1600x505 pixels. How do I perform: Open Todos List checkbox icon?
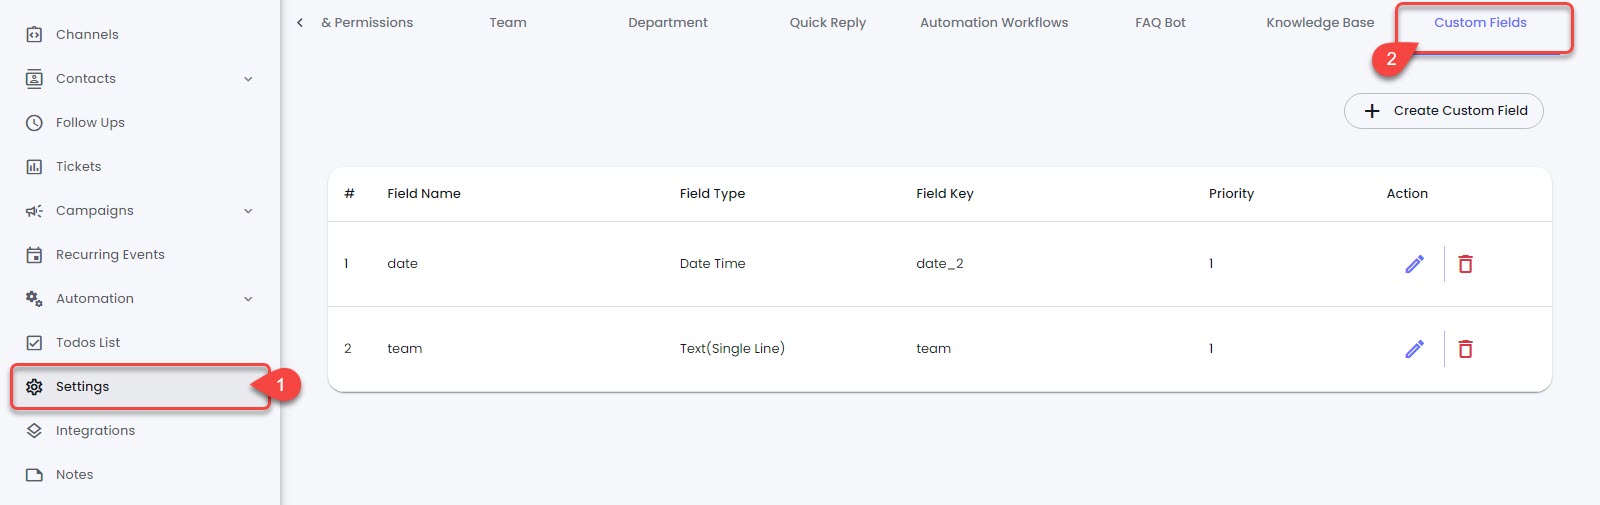pos(34,343)
